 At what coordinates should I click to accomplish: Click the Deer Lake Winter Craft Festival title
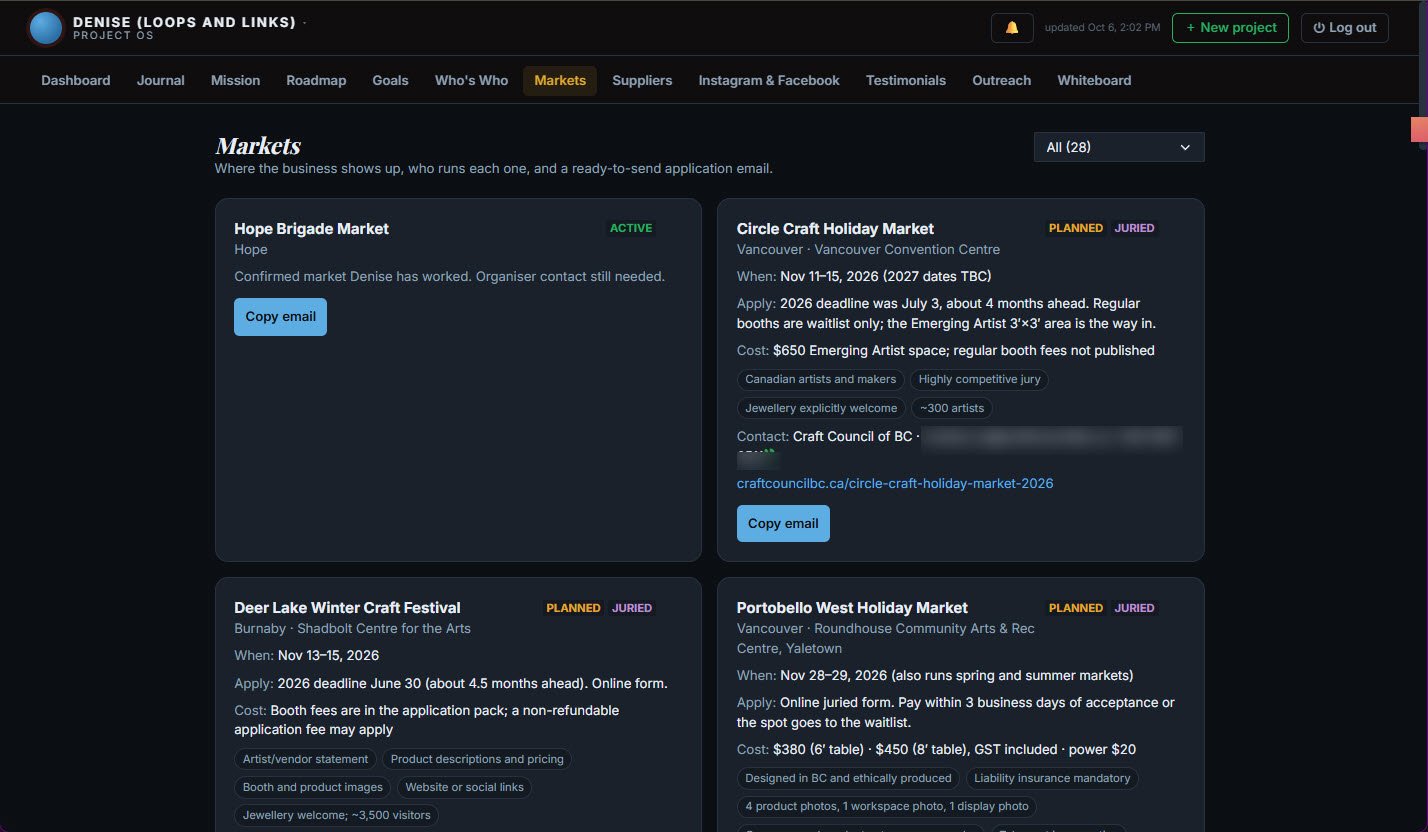(347, 608)
